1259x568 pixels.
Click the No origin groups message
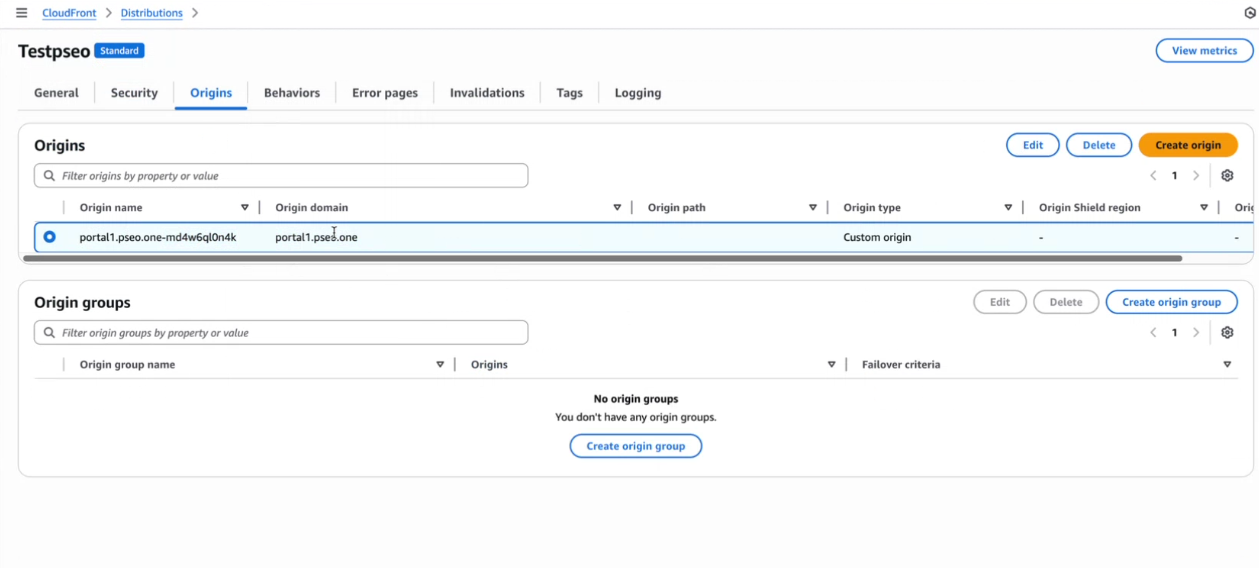coord(636,399)
